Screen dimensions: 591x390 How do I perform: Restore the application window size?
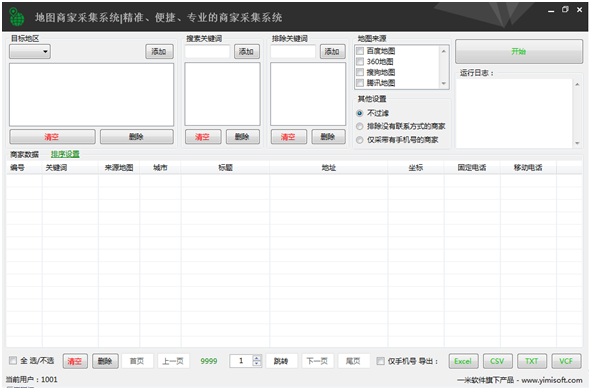click(565, 9)
